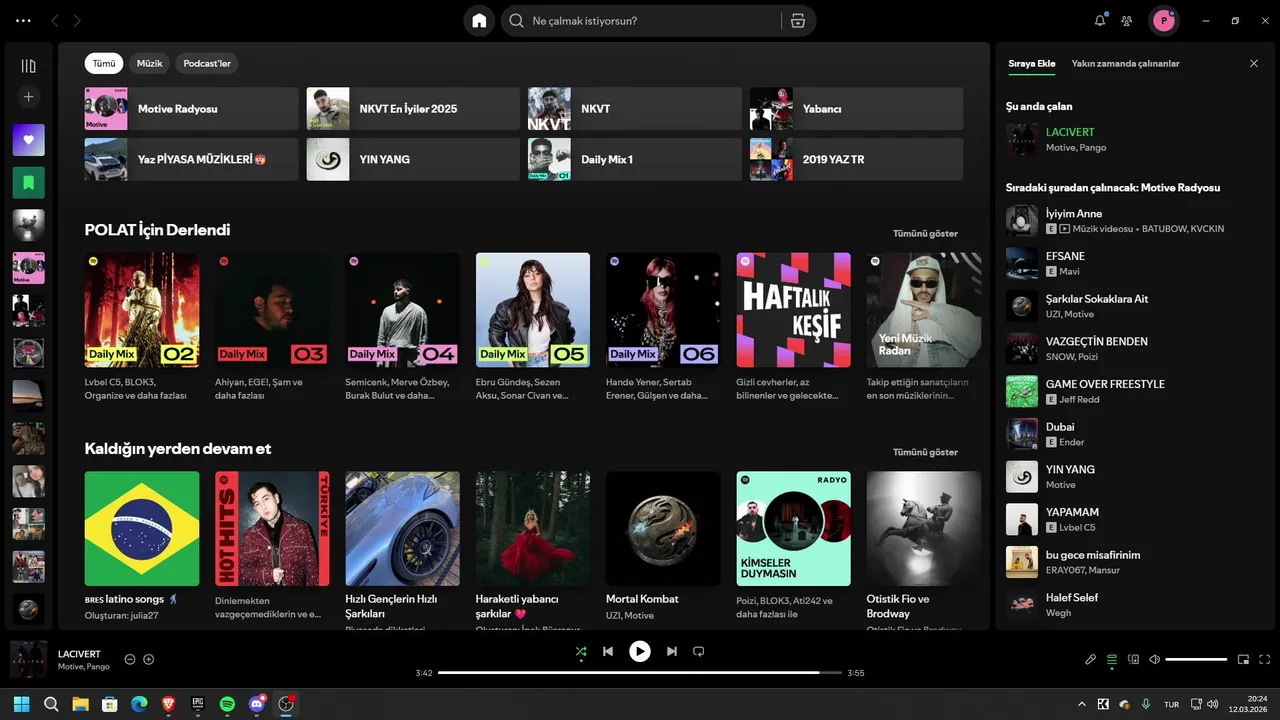
Task: Open 2019 YAZ TR shortcut
Action: [856, 159]
